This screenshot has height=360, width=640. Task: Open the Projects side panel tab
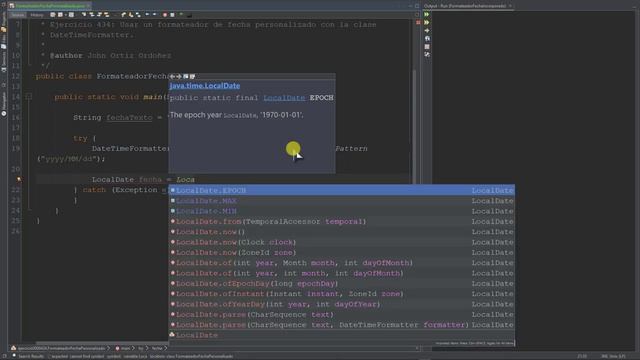[4, 21]
